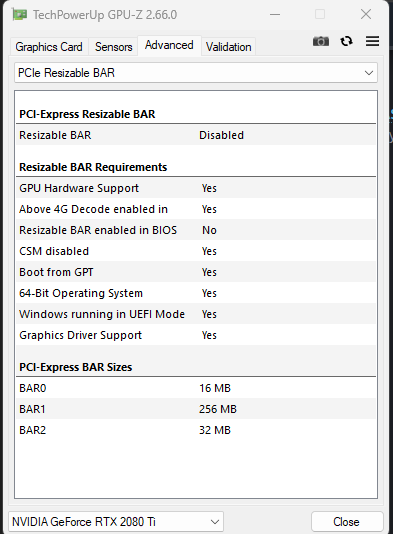Select the Validation tab
393x534 pixels.
click(x=229, y=47)
